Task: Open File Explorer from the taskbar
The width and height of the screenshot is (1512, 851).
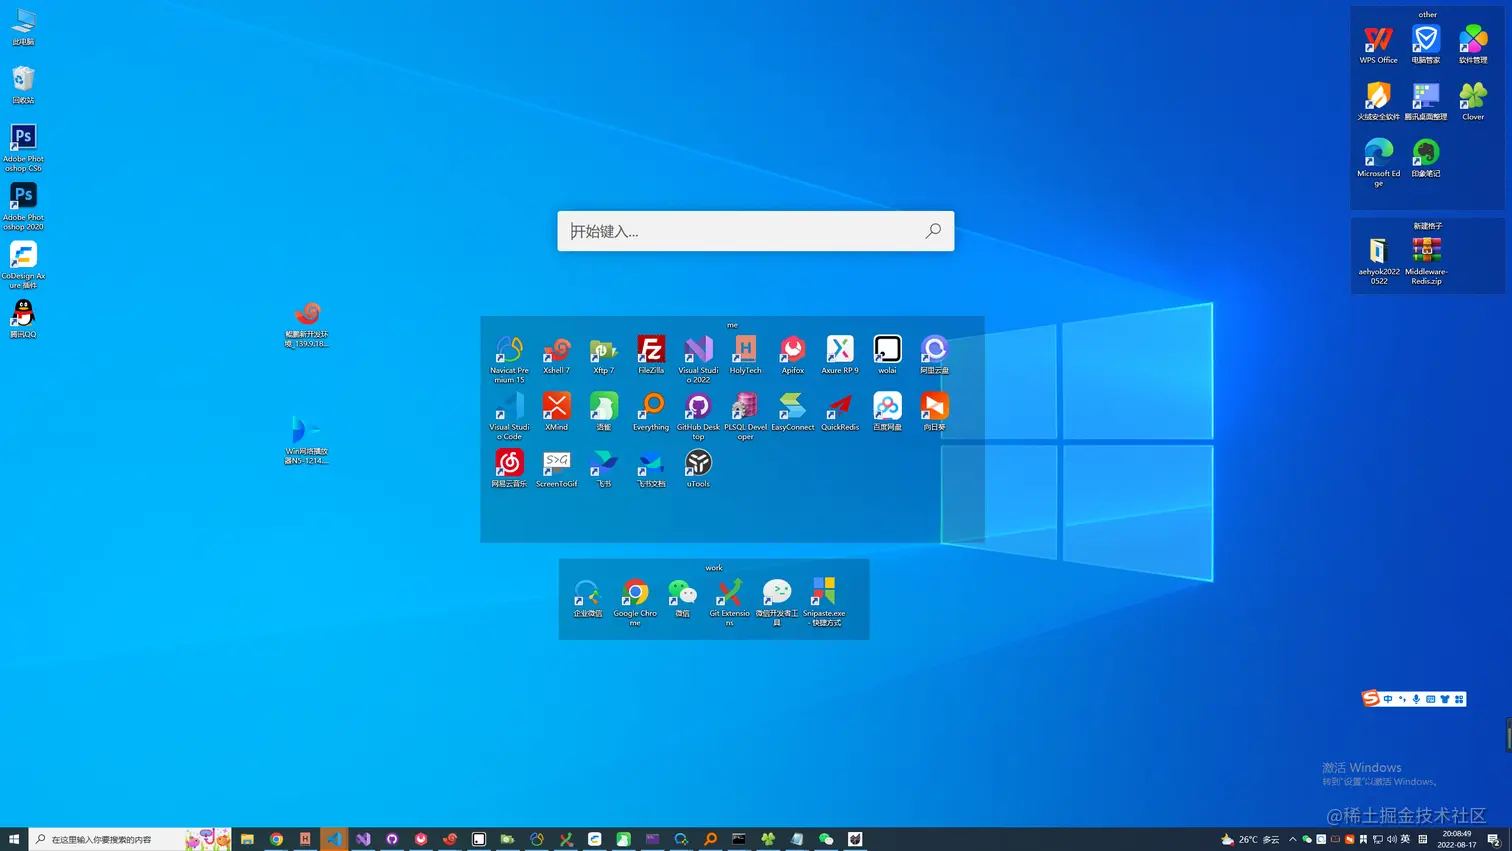Action: coord(247,839)
